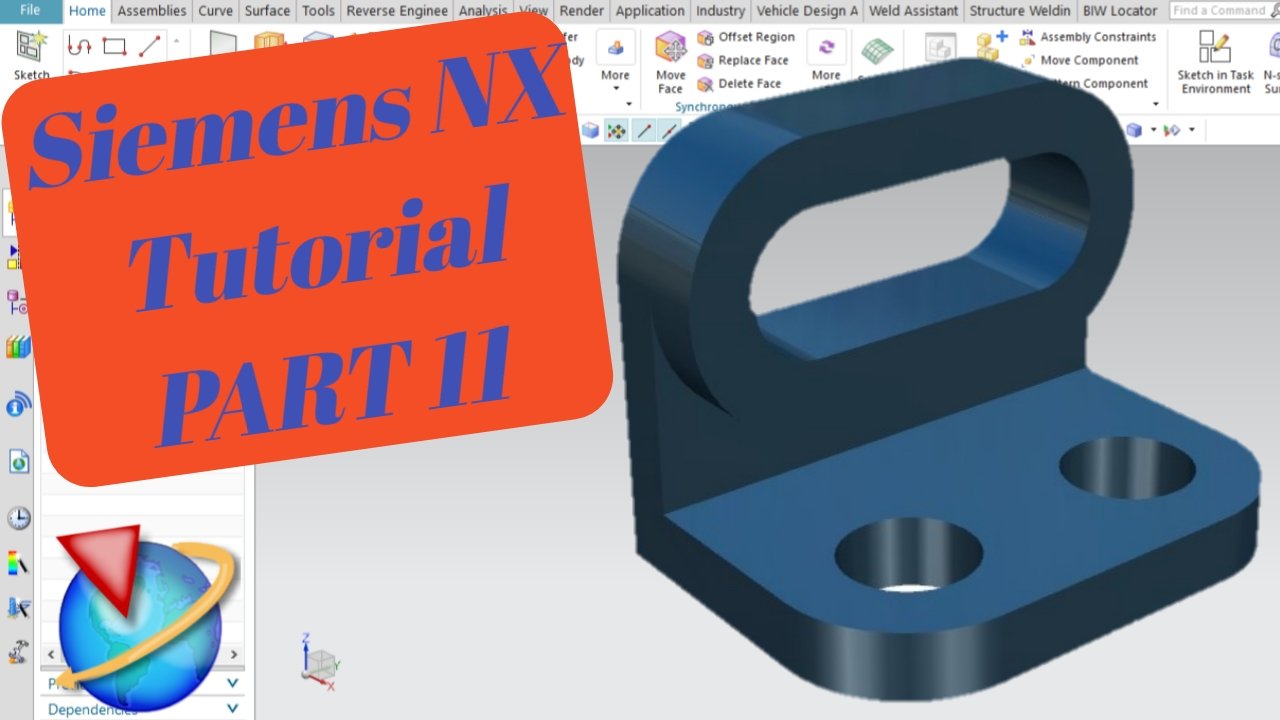Switch to the BIW Locator tab

[1120, 11]
